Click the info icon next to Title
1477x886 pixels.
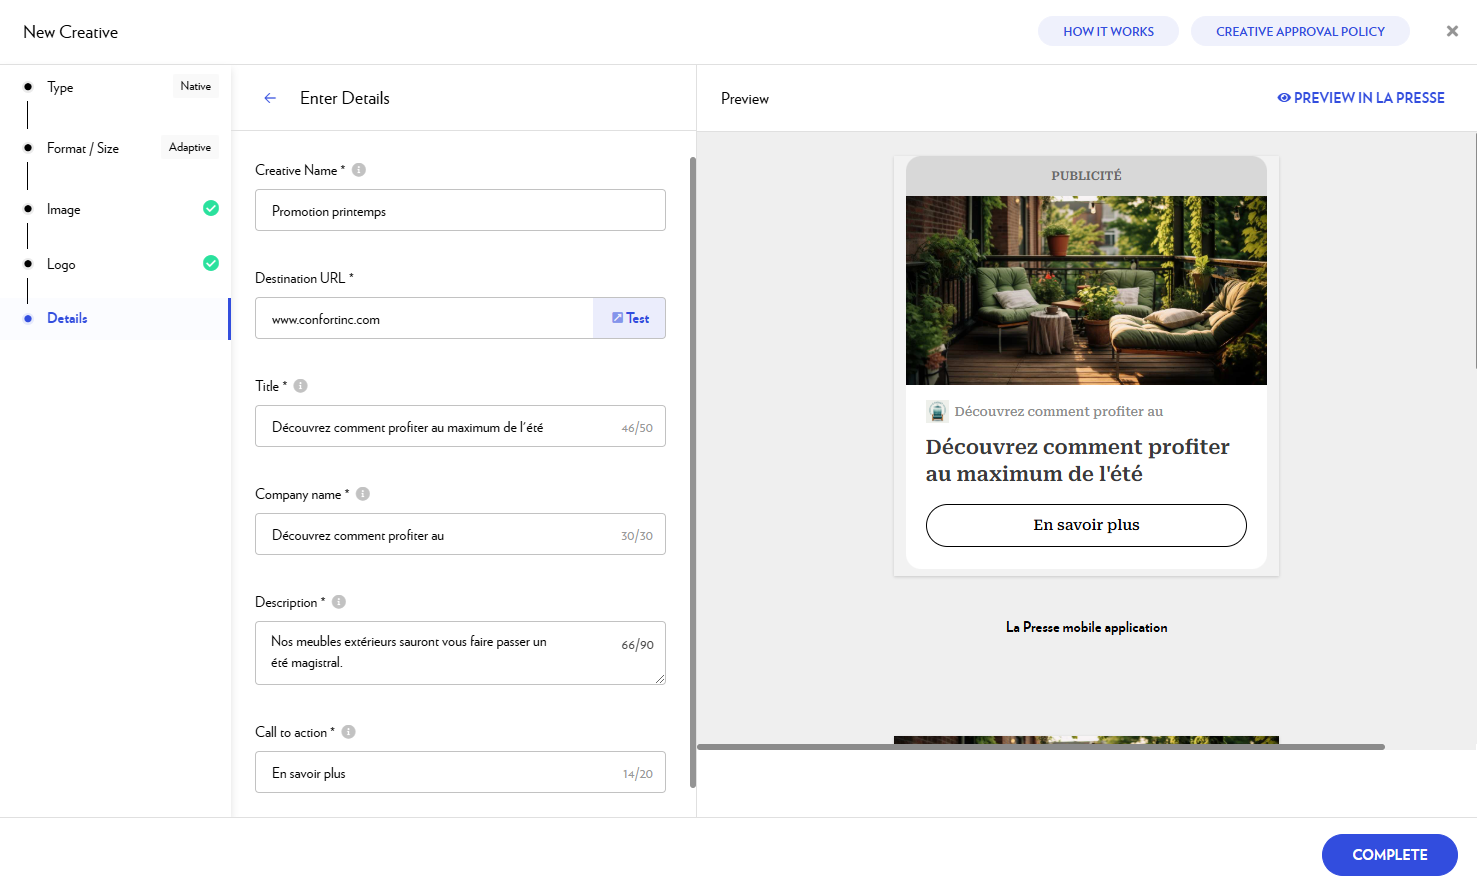(301, 386)
